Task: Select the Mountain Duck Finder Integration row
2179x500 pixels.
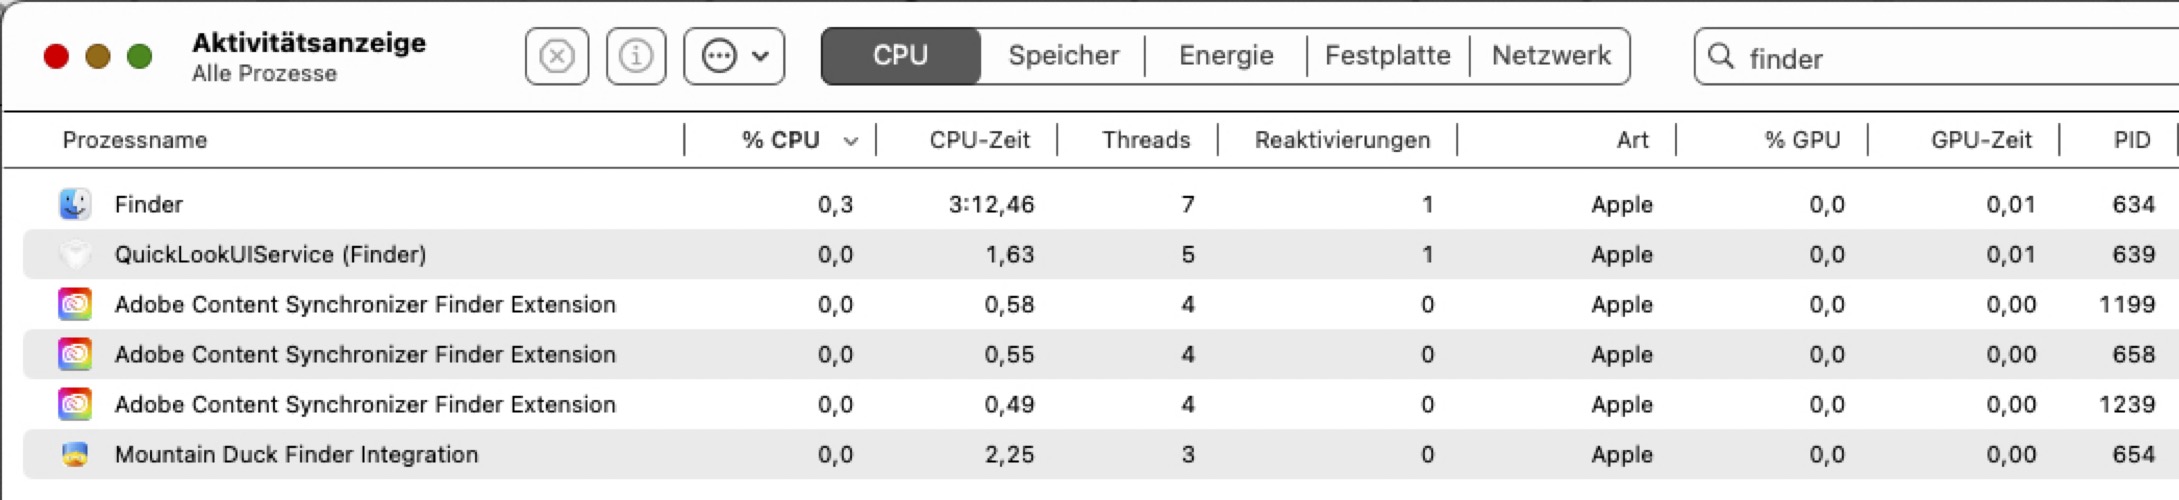Action: coord(296,454)
